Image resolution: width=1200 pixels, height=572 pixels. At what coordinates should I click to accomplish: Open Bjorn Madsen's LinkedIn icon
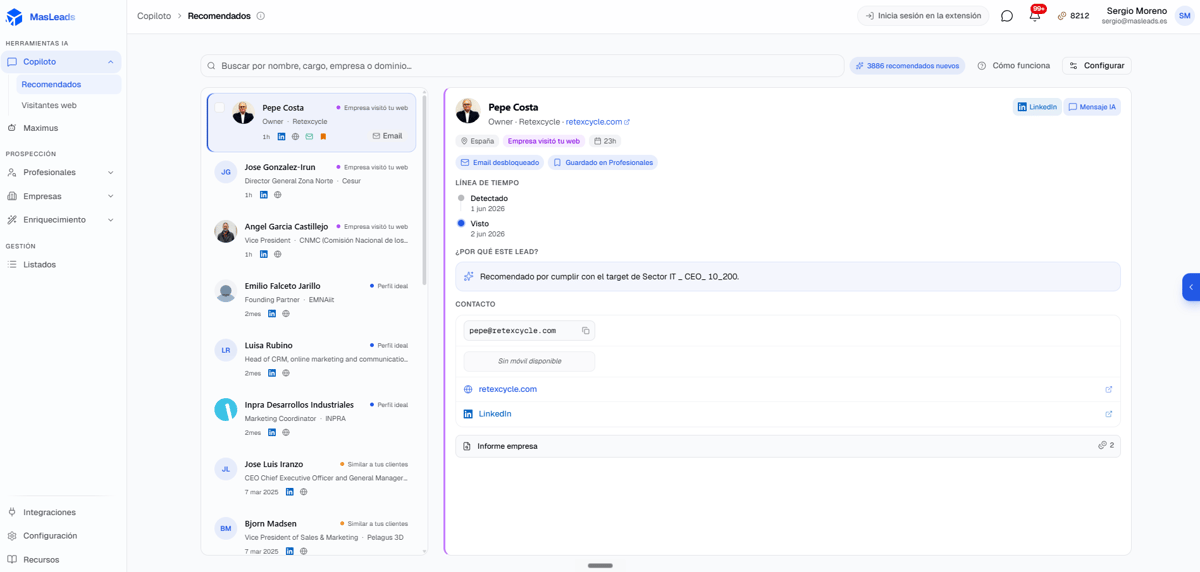coord(290,551)
